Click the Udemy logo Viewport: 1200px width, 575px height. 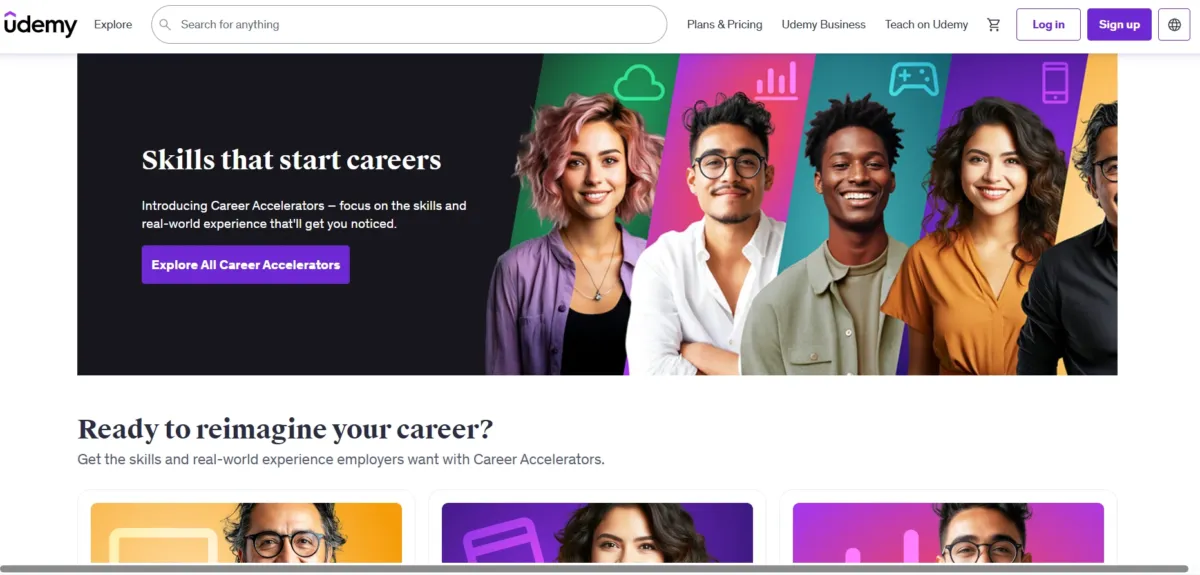(x=40, y=24)
